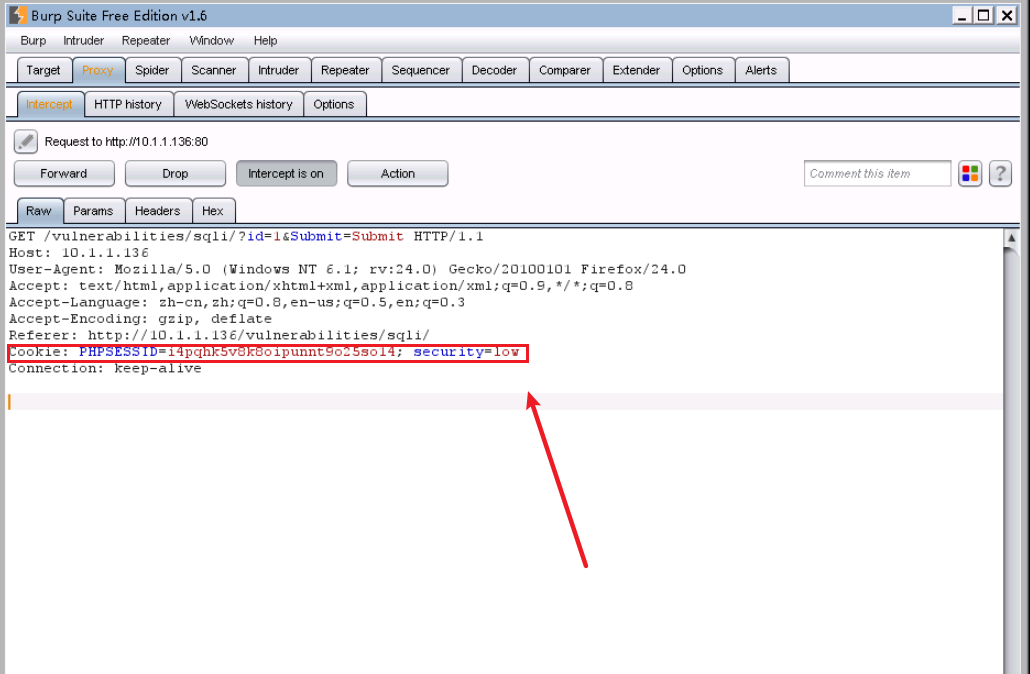Open the Decoder tab
This screenshot has height=674, width=1030.
(494, 70)
